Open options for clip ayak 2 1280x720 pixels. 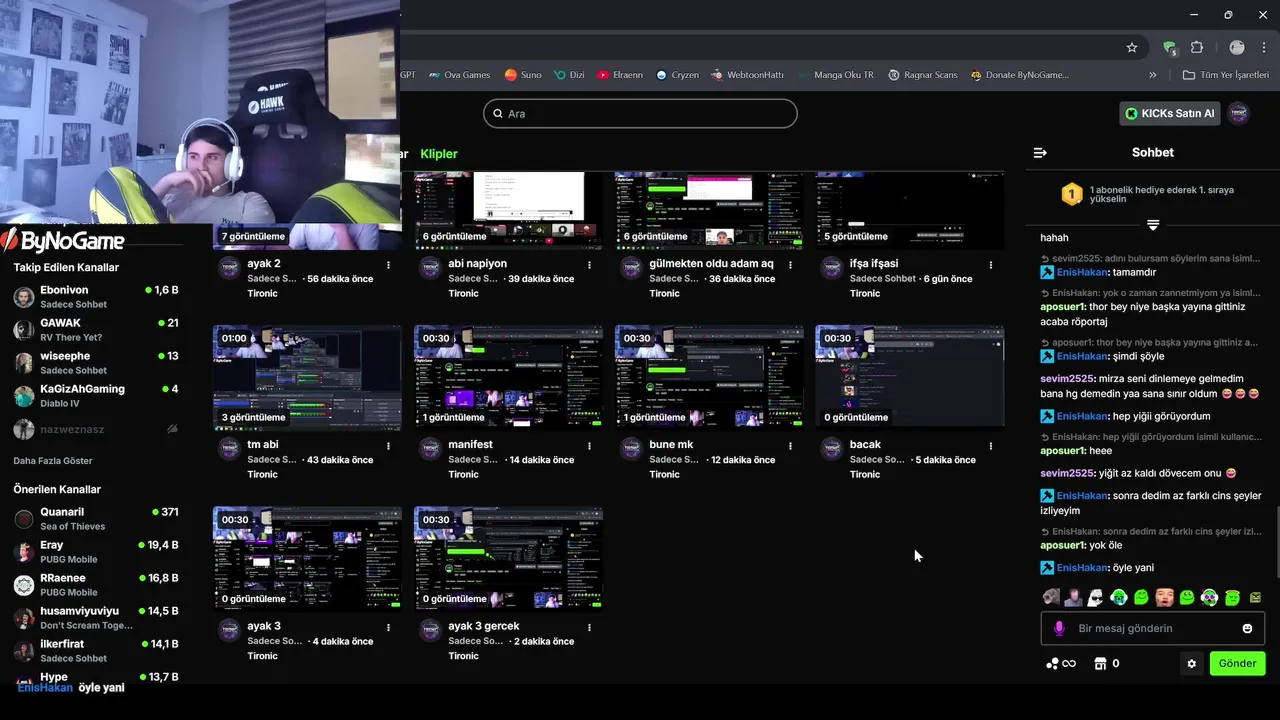click(x=388, y=265)
